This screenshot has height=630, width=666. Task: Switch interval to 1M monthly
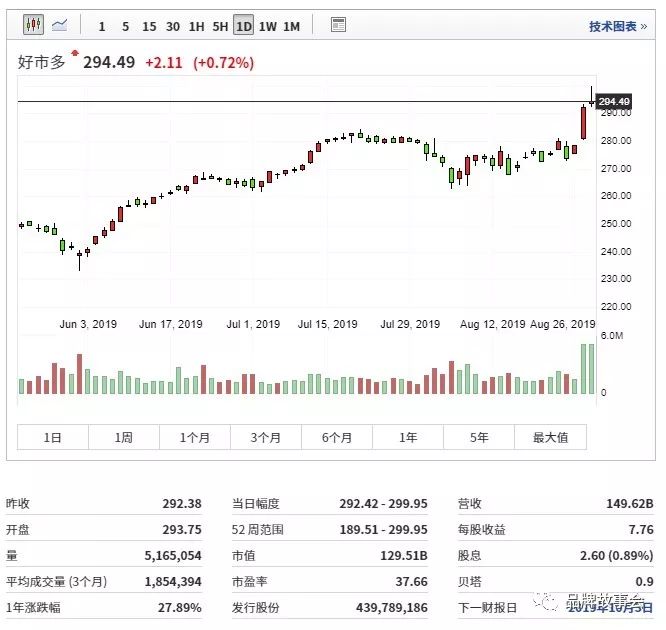291,26
